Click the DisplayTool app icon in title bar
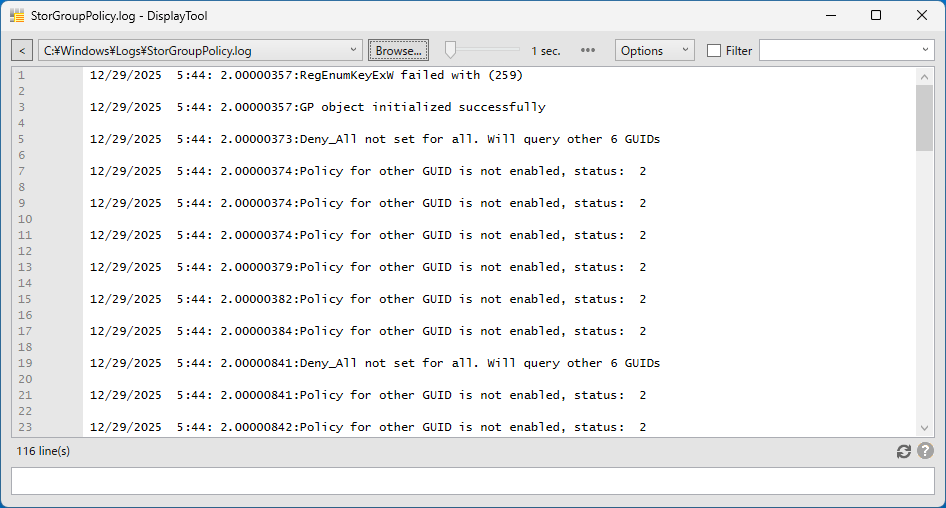This screenshot has height=508, width=946. [17, 16]
